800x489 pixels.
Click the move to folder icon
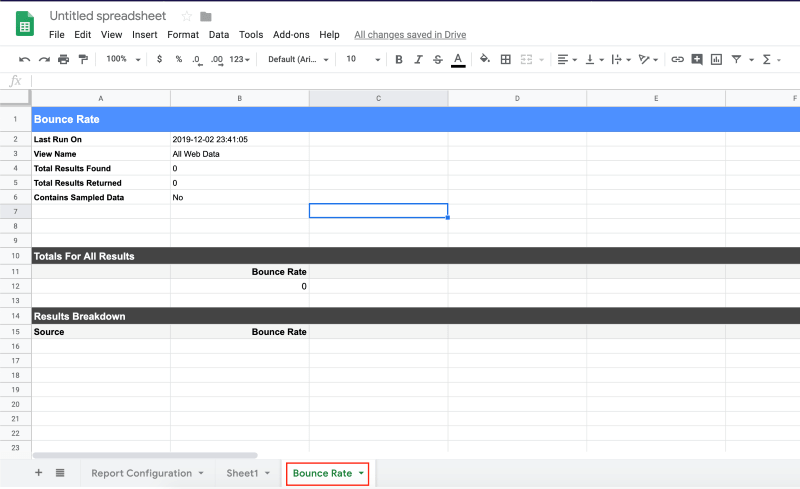206,17
